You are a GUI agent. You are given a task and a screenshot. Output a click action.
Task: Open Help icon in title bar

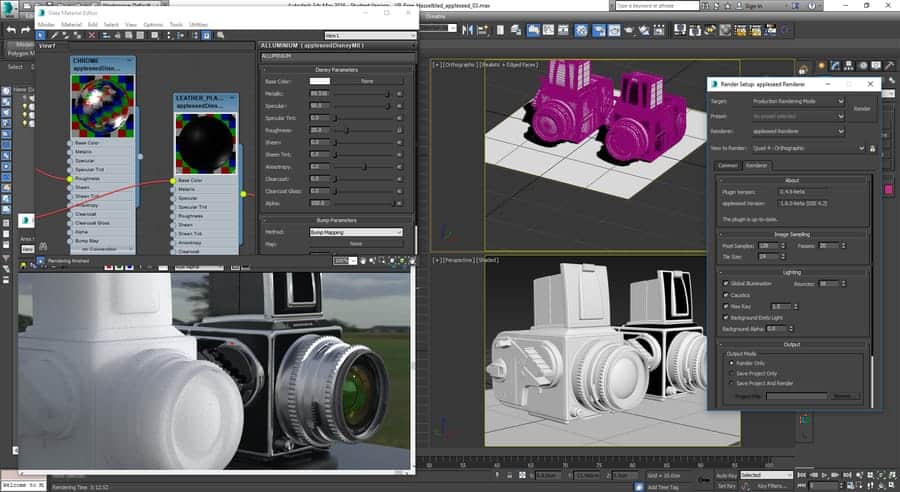(812, 5)
